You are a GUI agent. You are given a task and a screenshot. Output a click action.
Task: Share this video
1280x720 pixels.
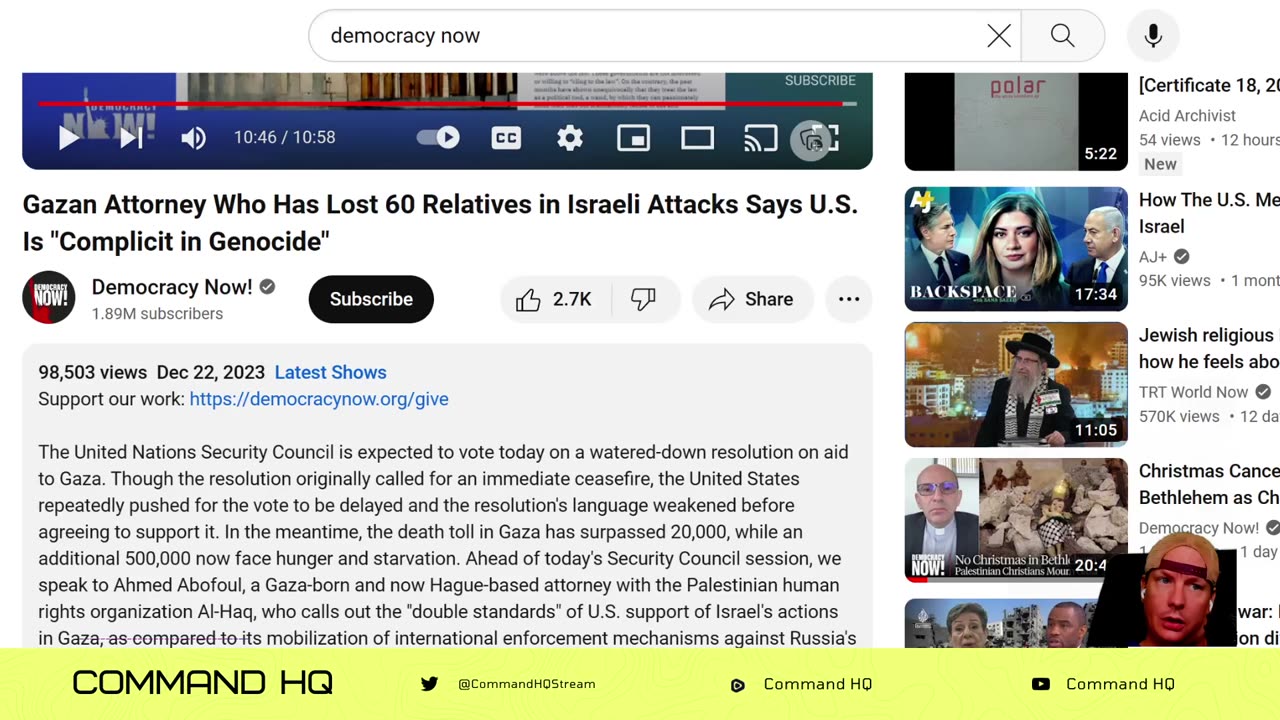[x=751, y=299]
